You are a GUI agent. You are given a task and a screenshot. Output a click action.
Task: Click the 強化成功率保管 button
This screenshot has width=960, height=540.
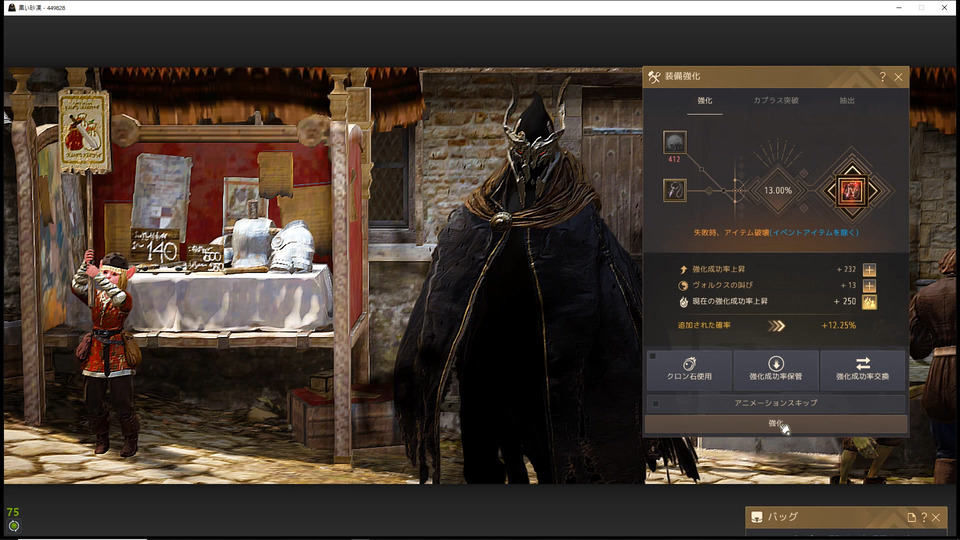tap(776, 370)
